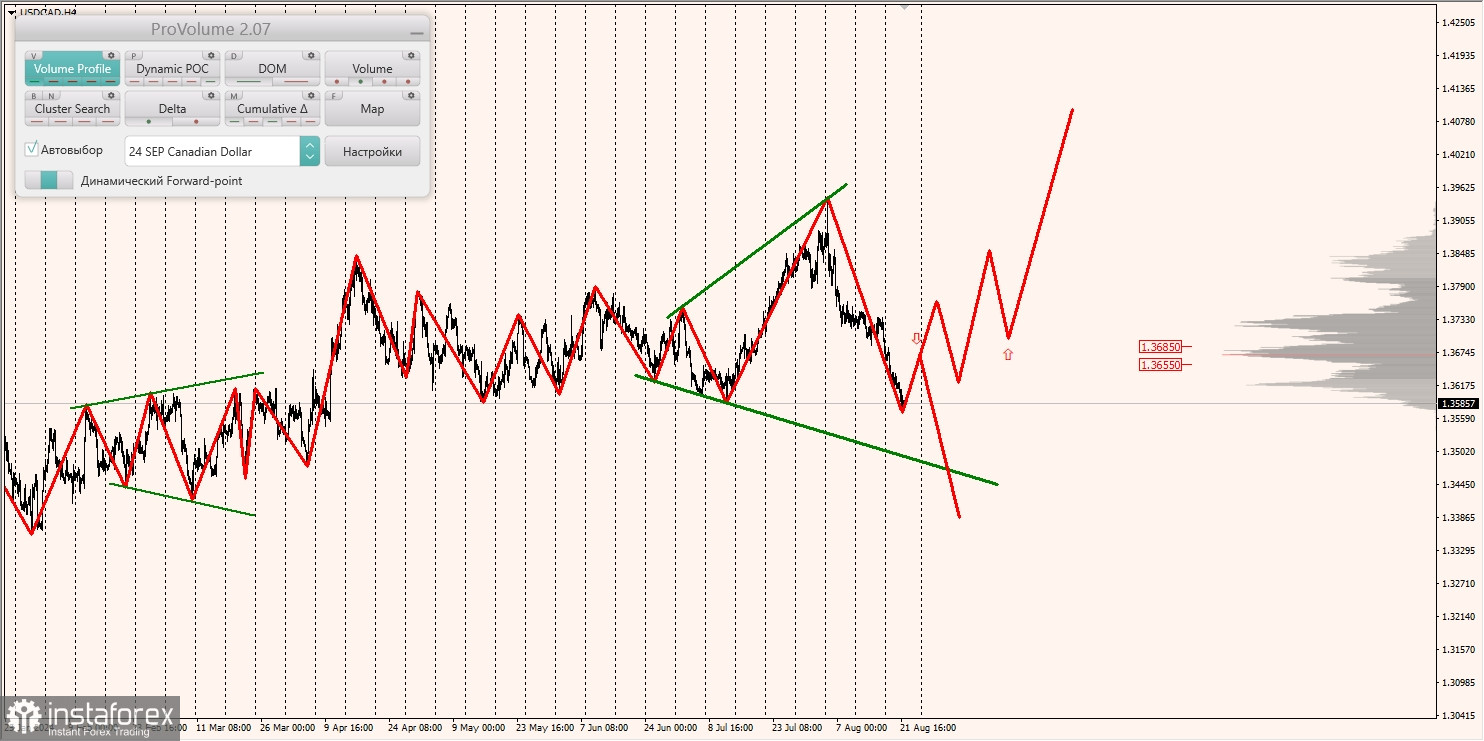Image resolution: width=1484 pixels, height=741 pixels.
Task: Click the ProVolume 2.07 title bar
Action: click(x=222, y=29)
